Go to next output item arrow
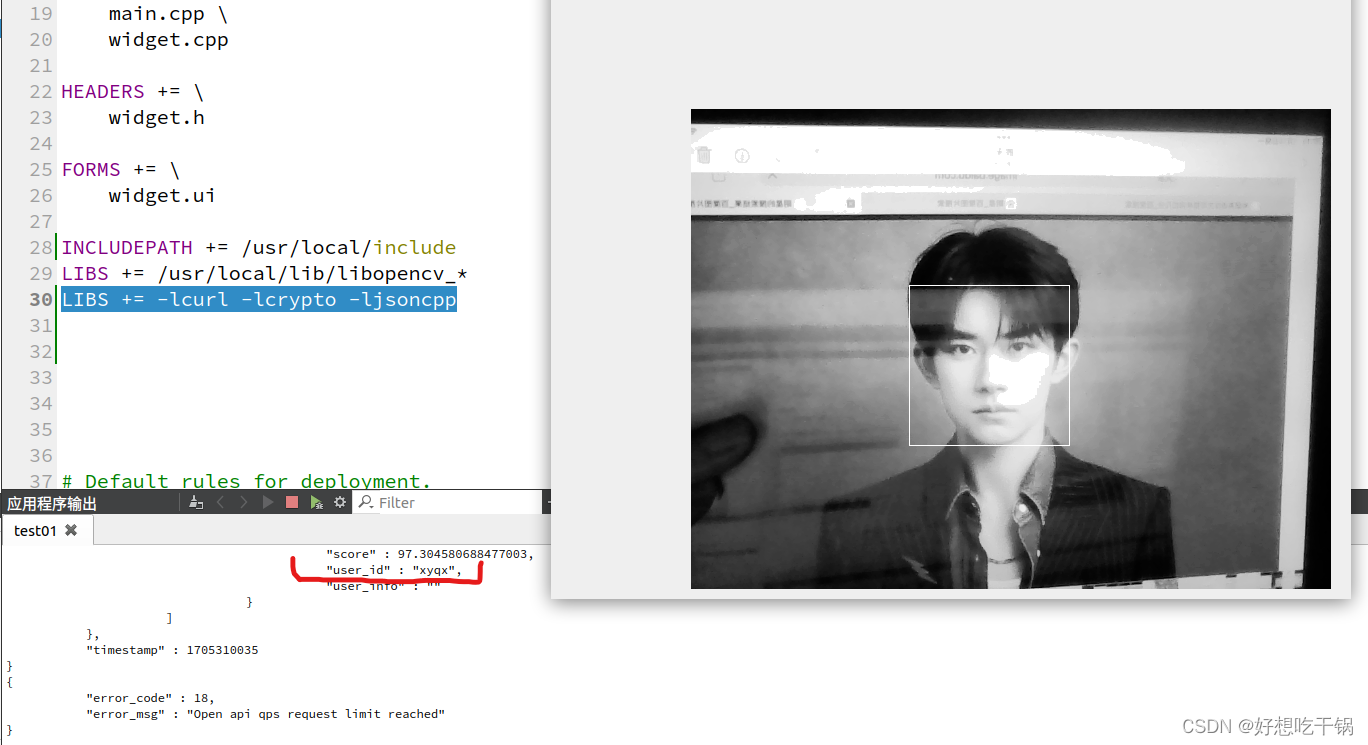 244,502
